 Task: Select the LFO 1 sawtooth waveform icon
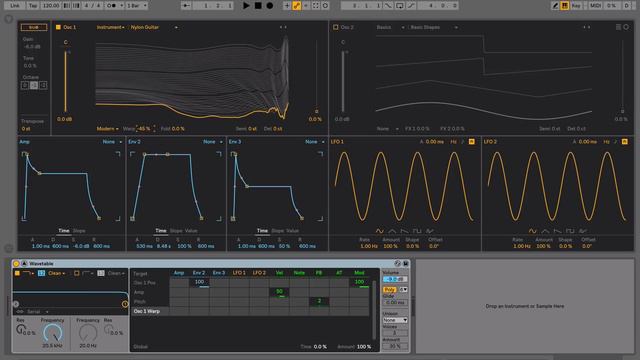point(404,231)
